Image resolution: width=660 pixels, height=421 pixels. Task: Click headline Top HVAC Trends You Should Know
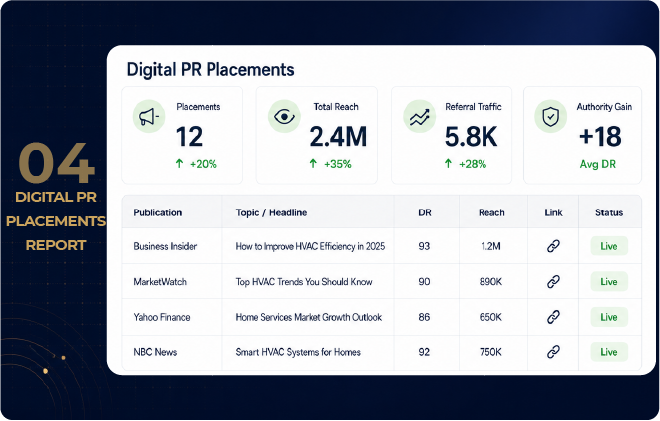click(x=304, y=282)
